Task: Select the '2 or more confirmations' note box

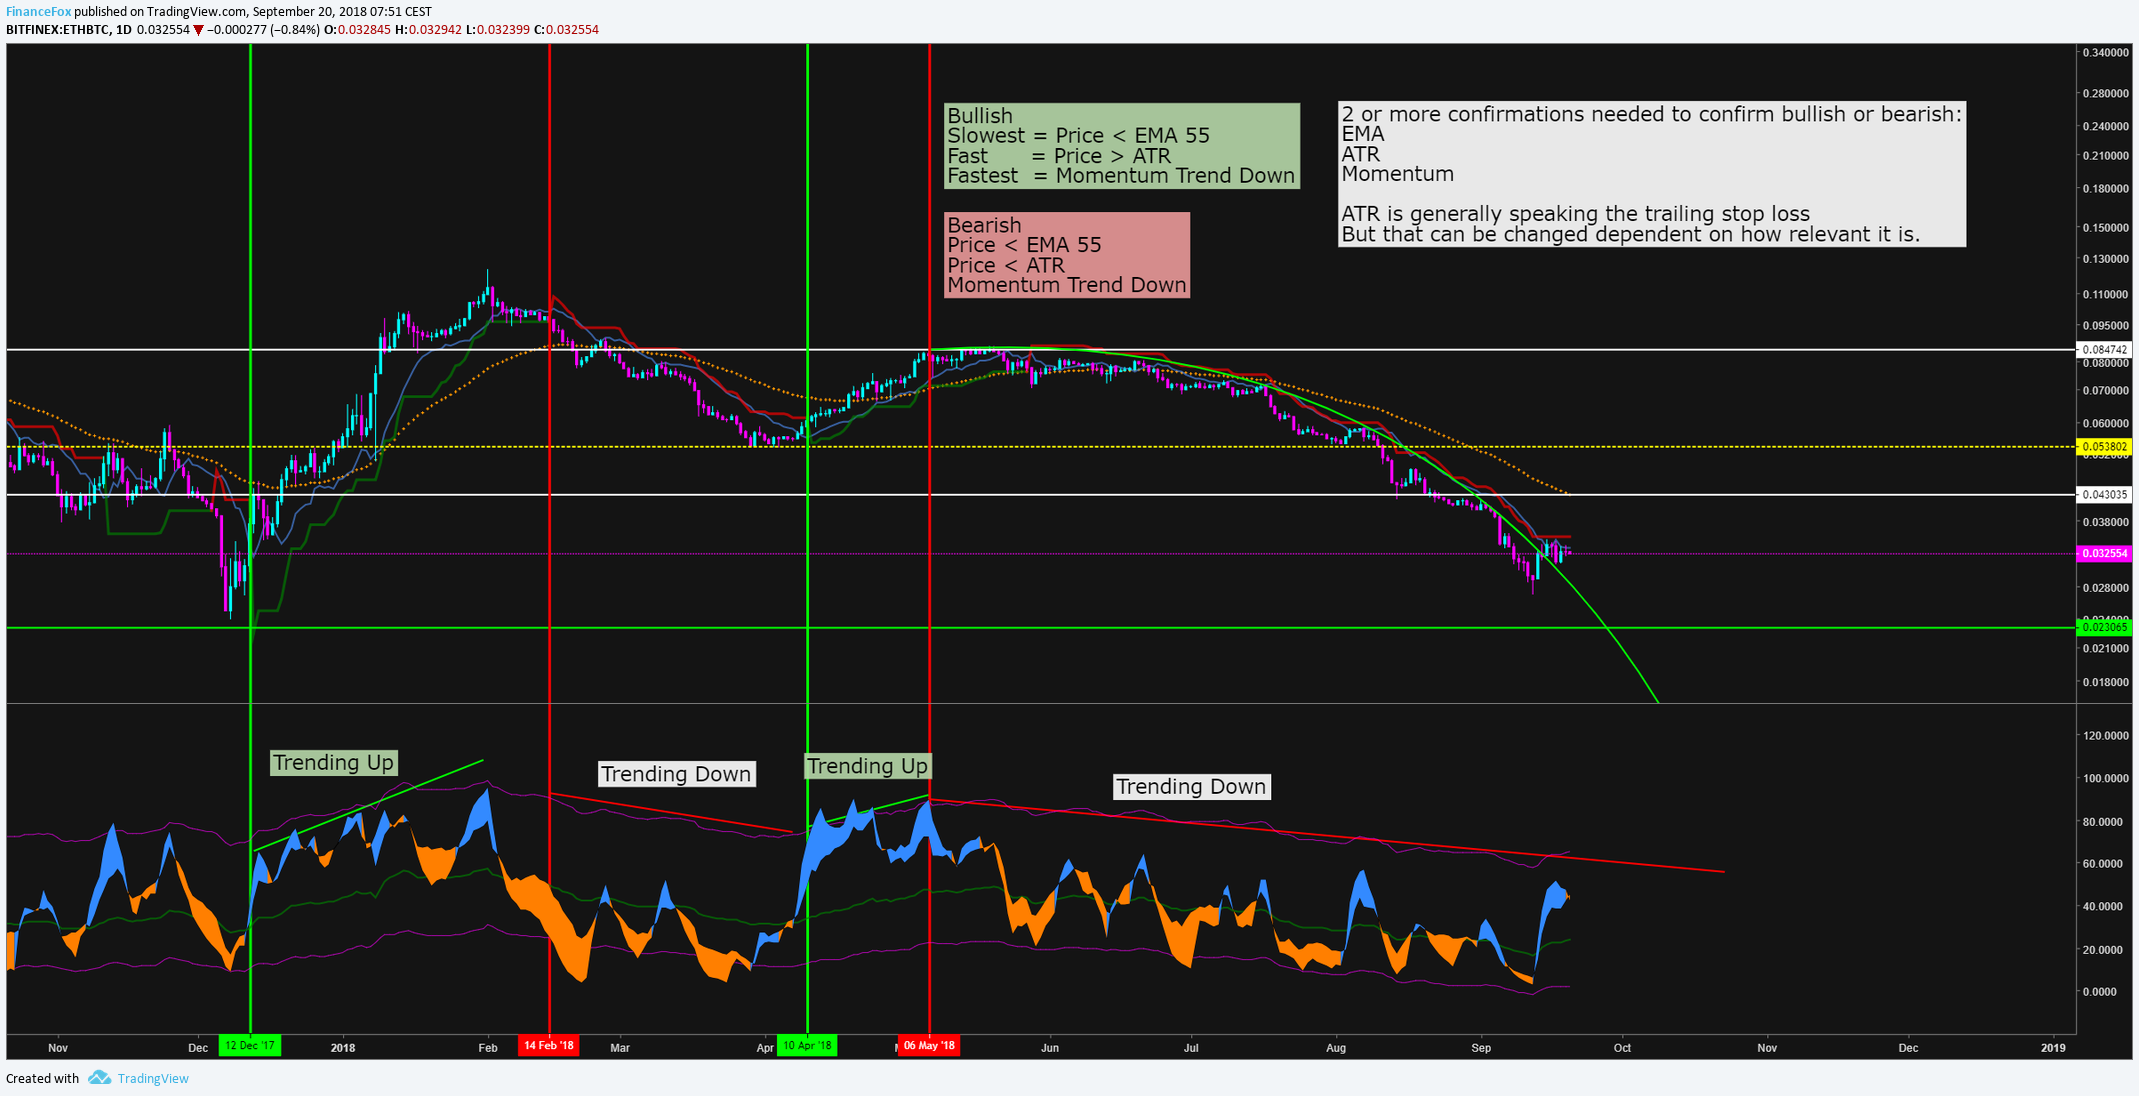Action: (x=1652, y=174)
